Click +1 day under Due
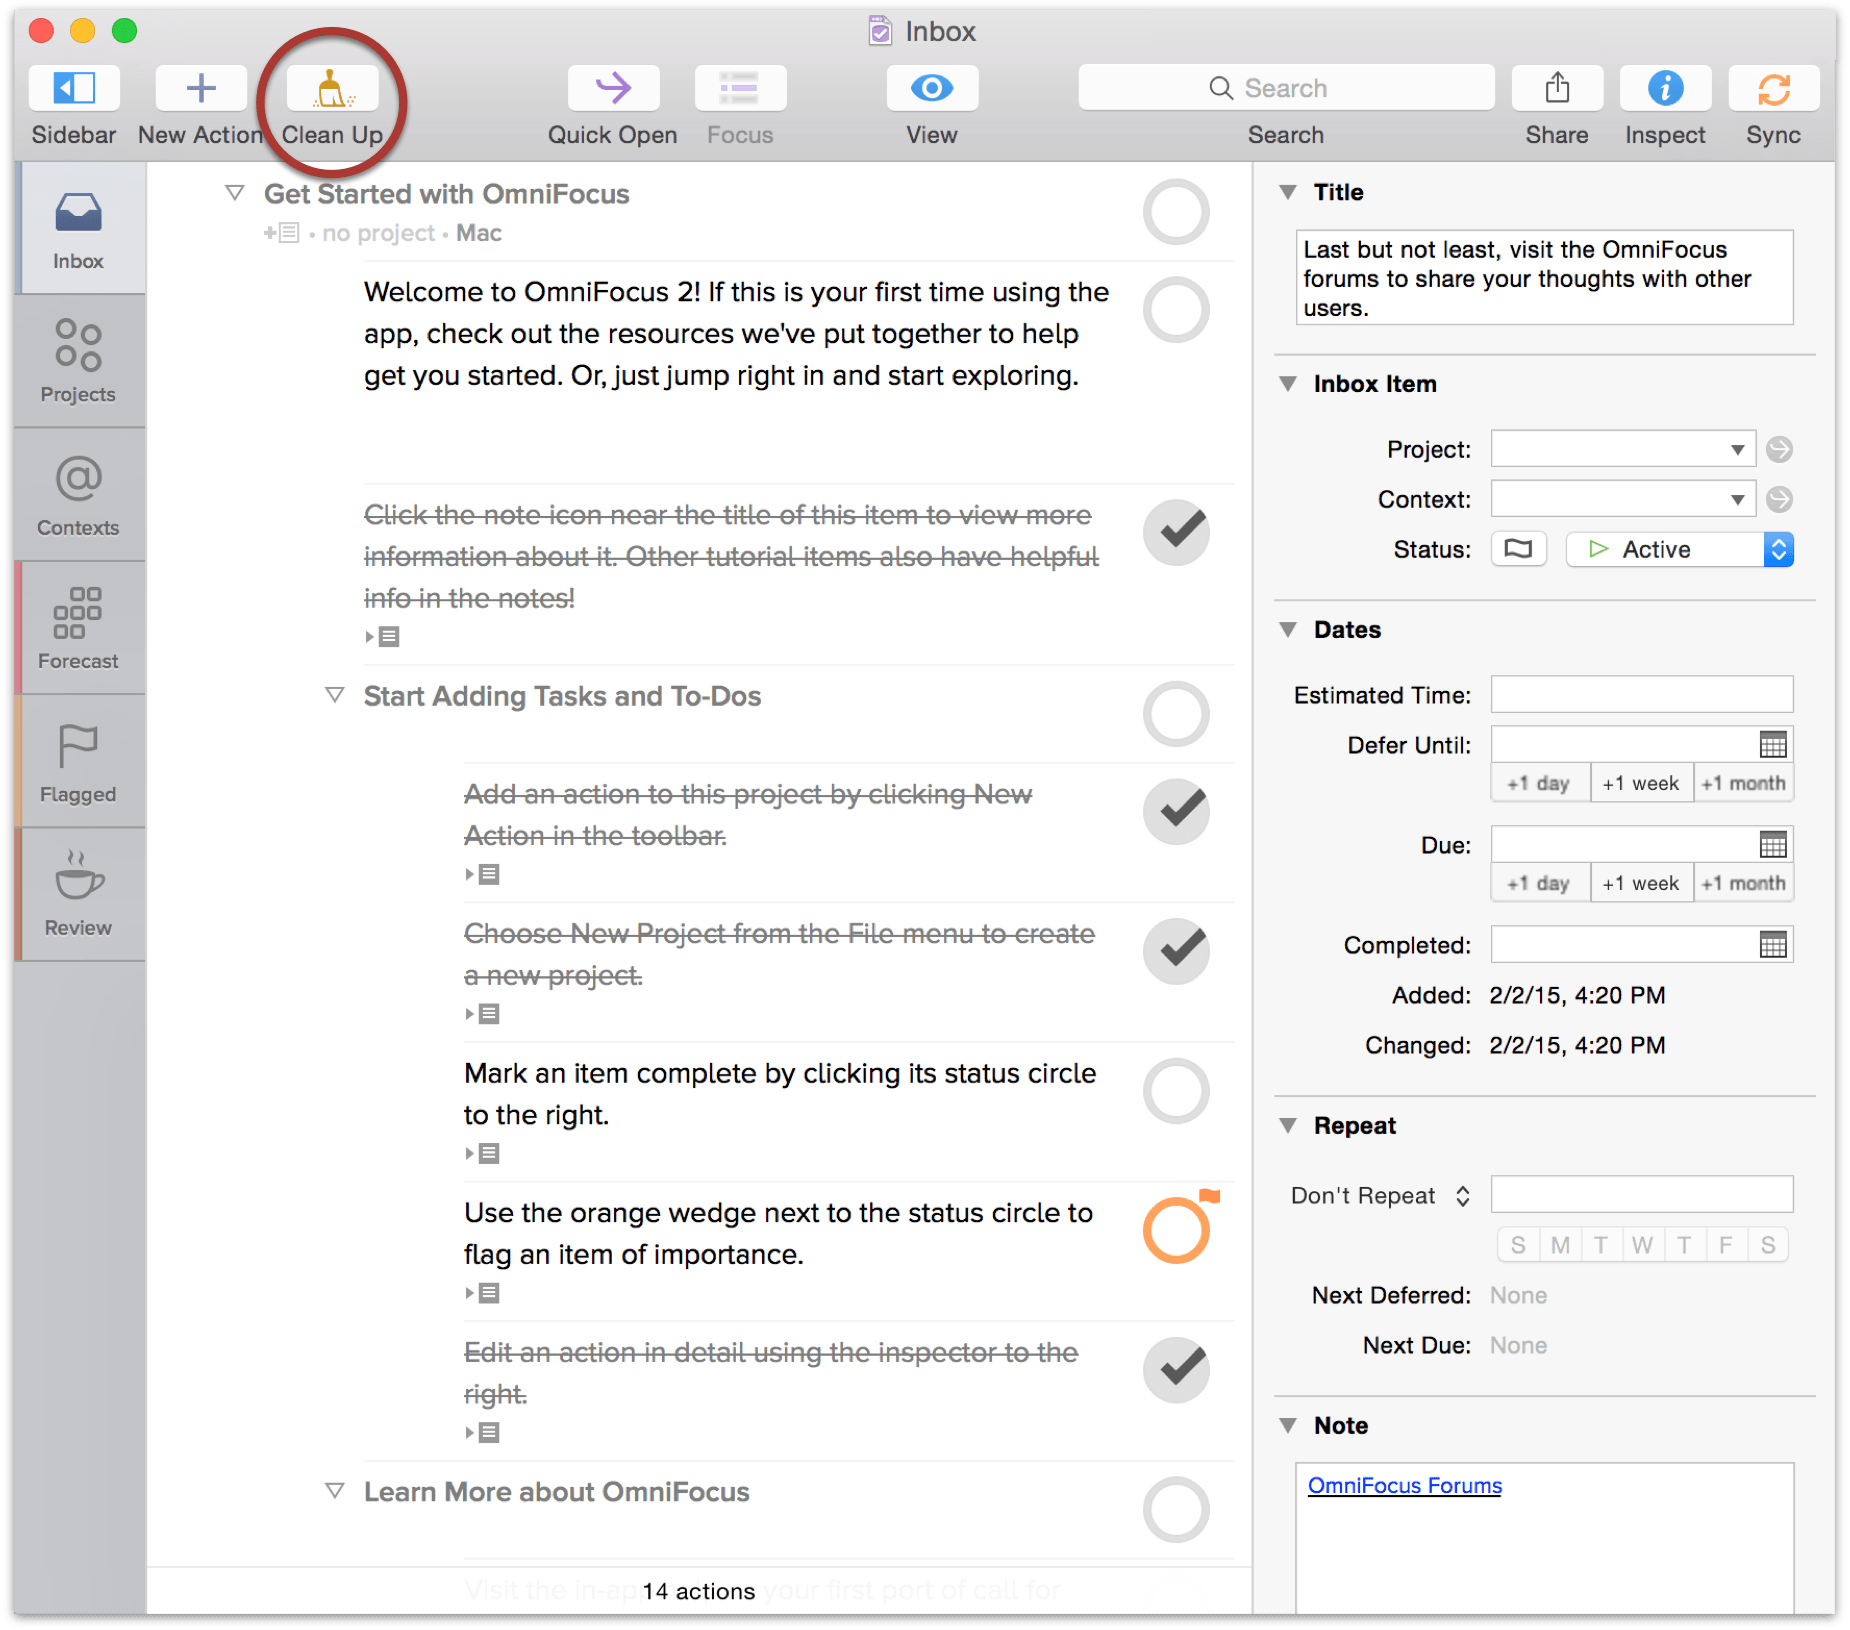Screen dimensions: 1850x1630 (x=1539, y=884)
